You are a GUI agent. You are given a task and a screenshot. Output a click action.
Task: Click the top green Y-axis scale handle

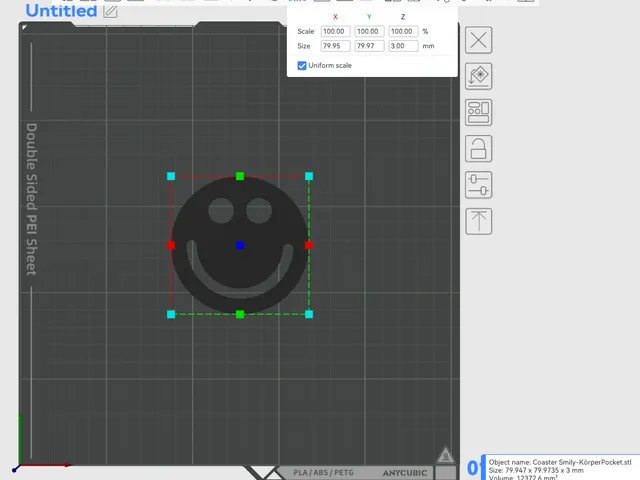point(240,176)
